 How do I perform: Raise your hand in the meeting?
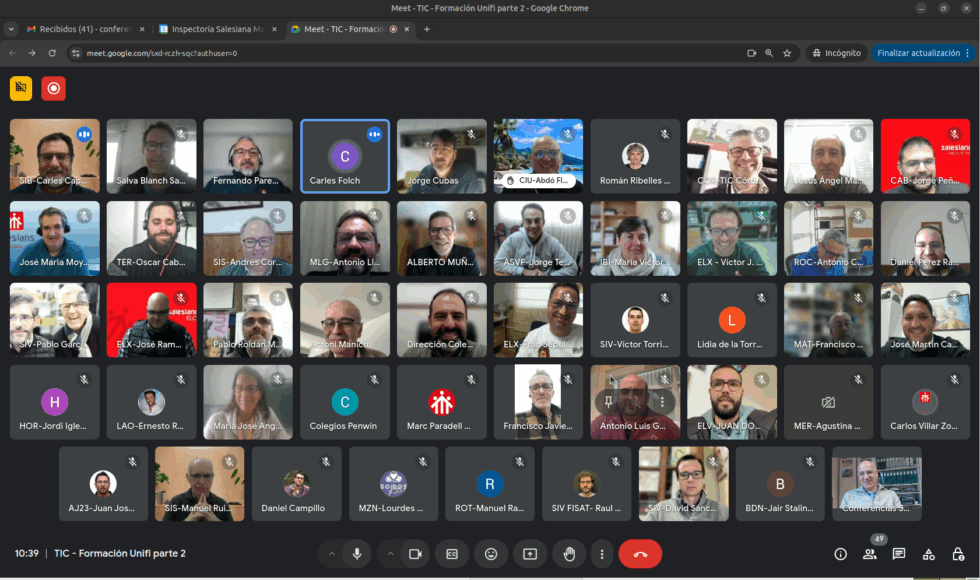click(569, 553)
